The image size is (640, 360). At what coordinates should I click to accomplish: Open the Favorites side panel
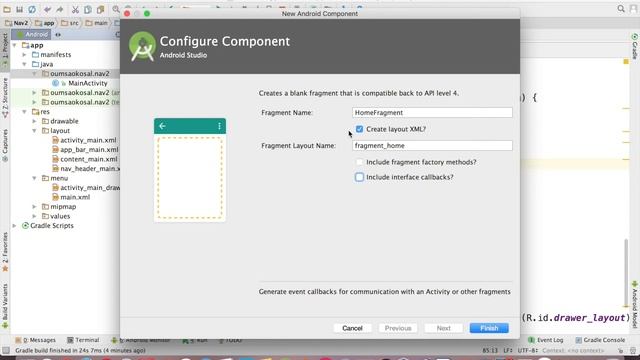click(x=5, y=252)
